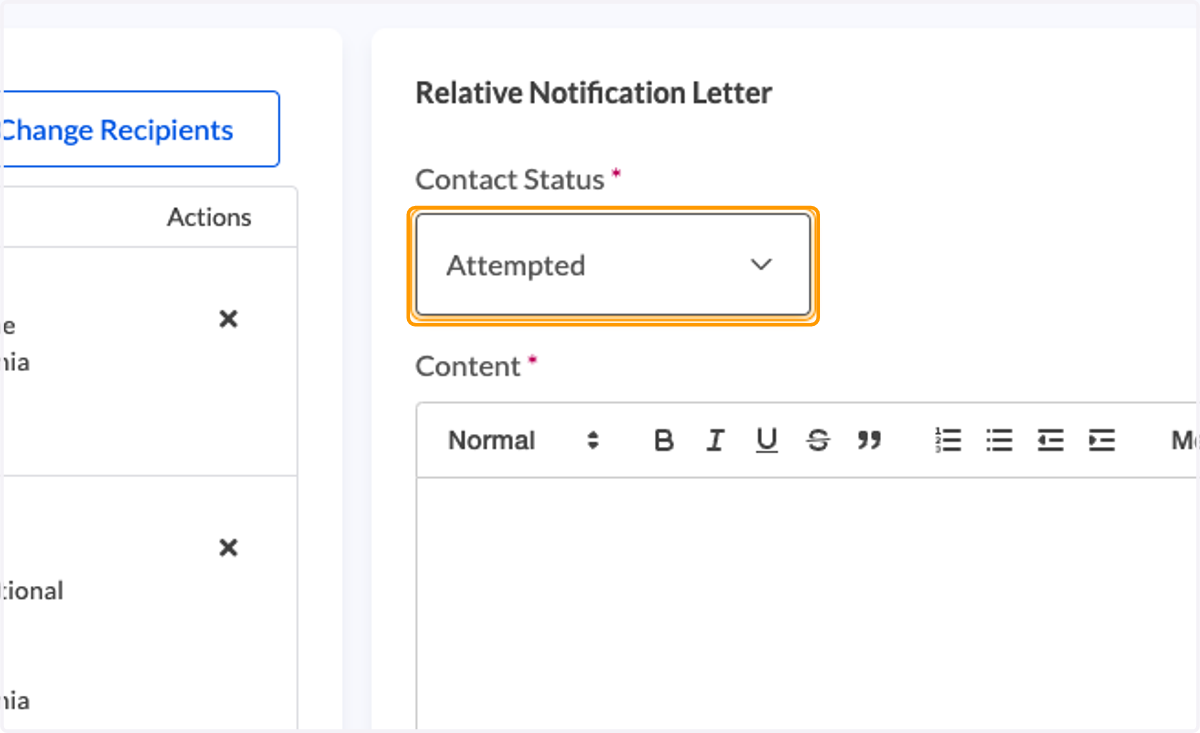Click the Contact Status field label
The image size is (1200, 733).
[510, 180]
